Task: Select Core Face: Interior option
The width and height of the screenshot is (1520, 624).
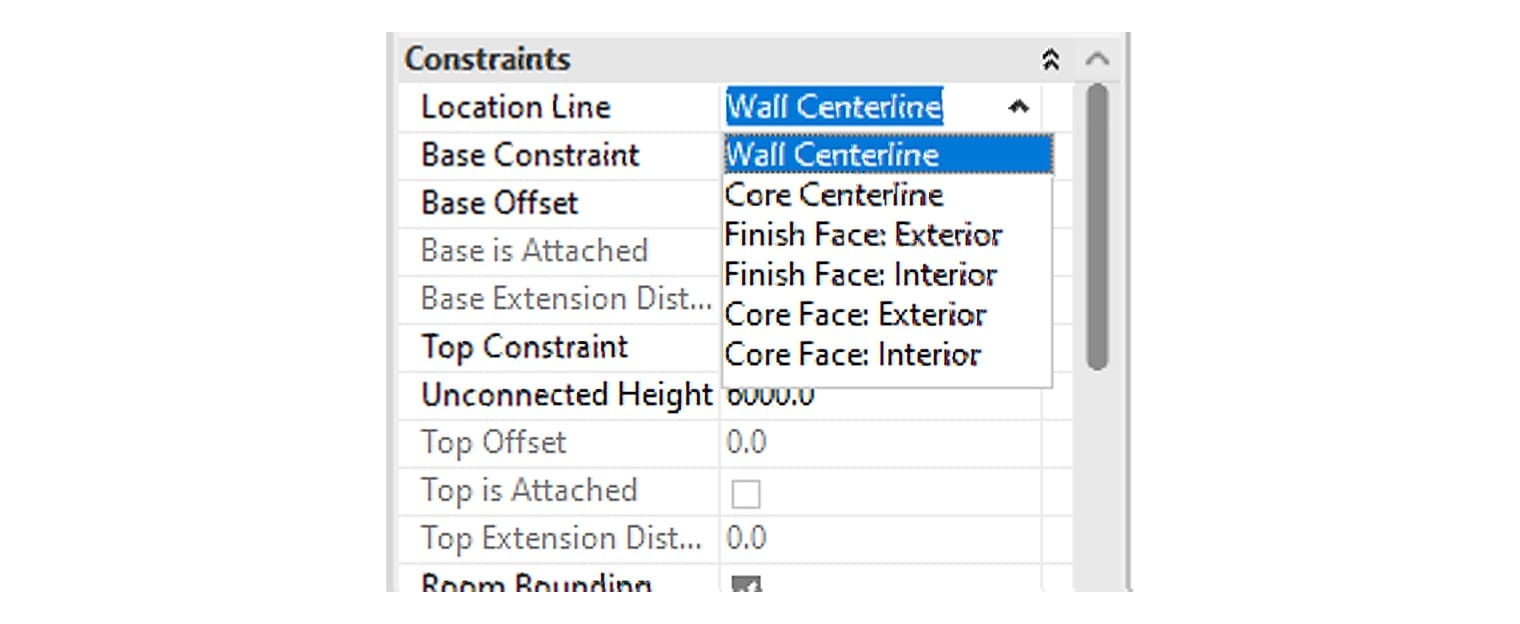Action: 887,354
